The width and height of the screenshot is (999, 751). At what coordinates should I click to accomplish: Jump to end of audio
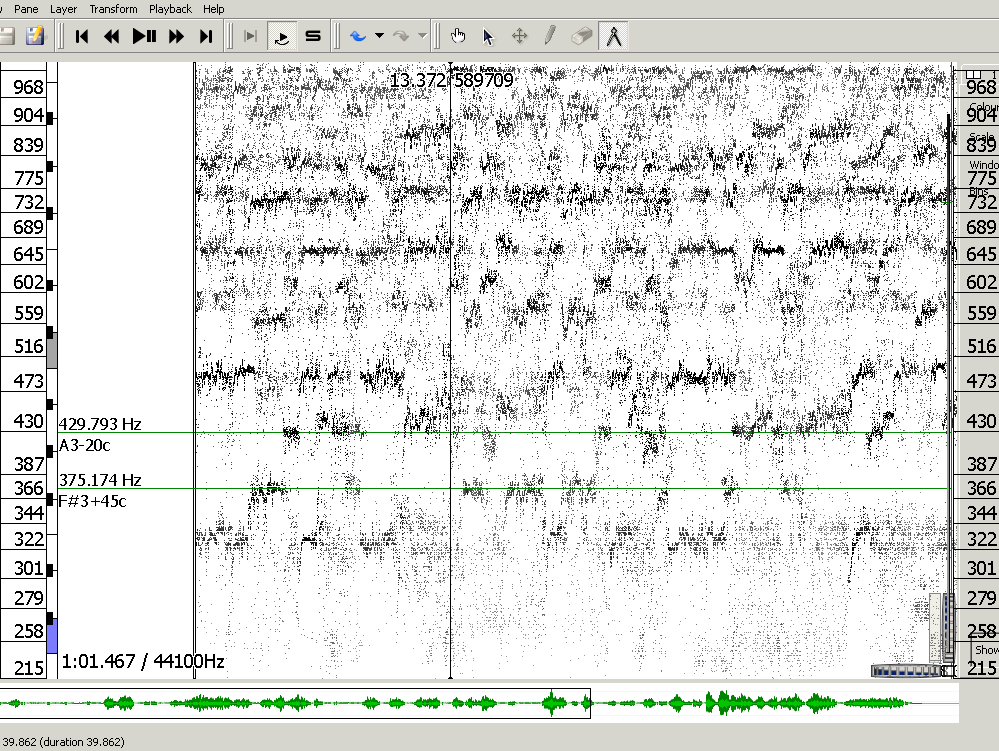206,37
